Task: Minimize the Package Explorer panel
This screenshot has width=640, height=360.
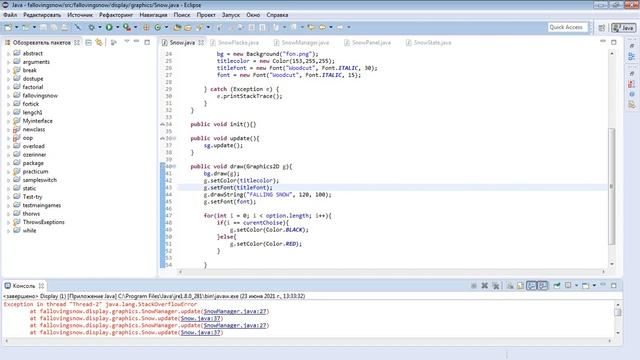Action: point(136,42)
